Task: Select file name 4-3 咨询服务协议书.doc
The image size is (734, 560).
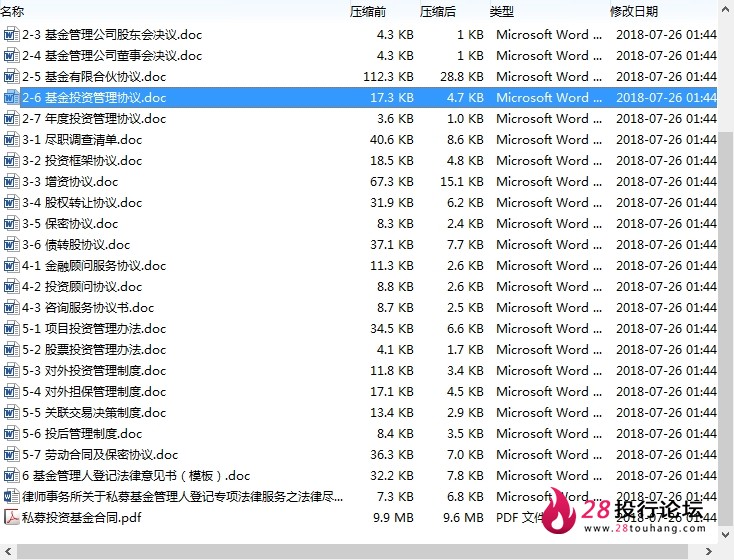Action: point(88,308)
